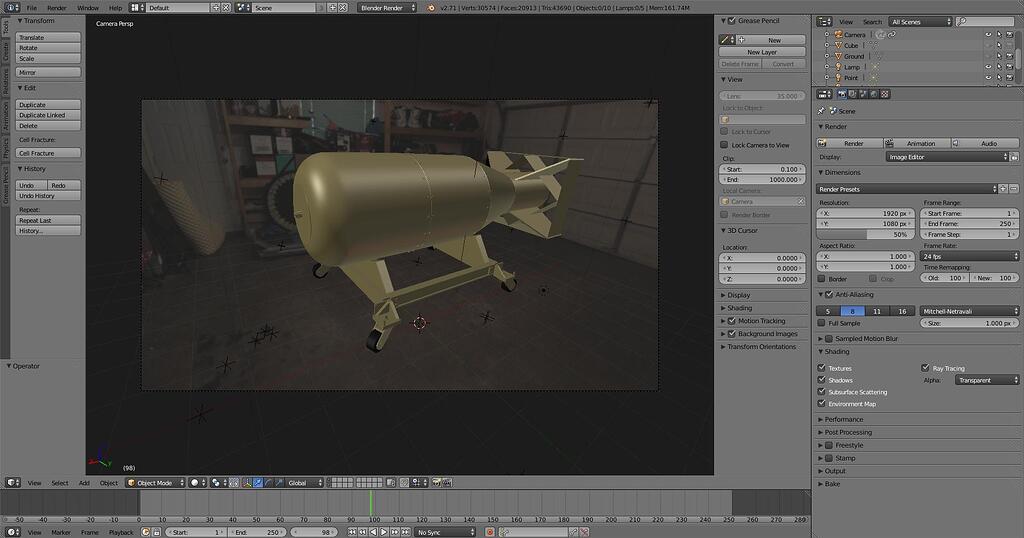Select the rotate manipulator arc icon

pos(268,483)
